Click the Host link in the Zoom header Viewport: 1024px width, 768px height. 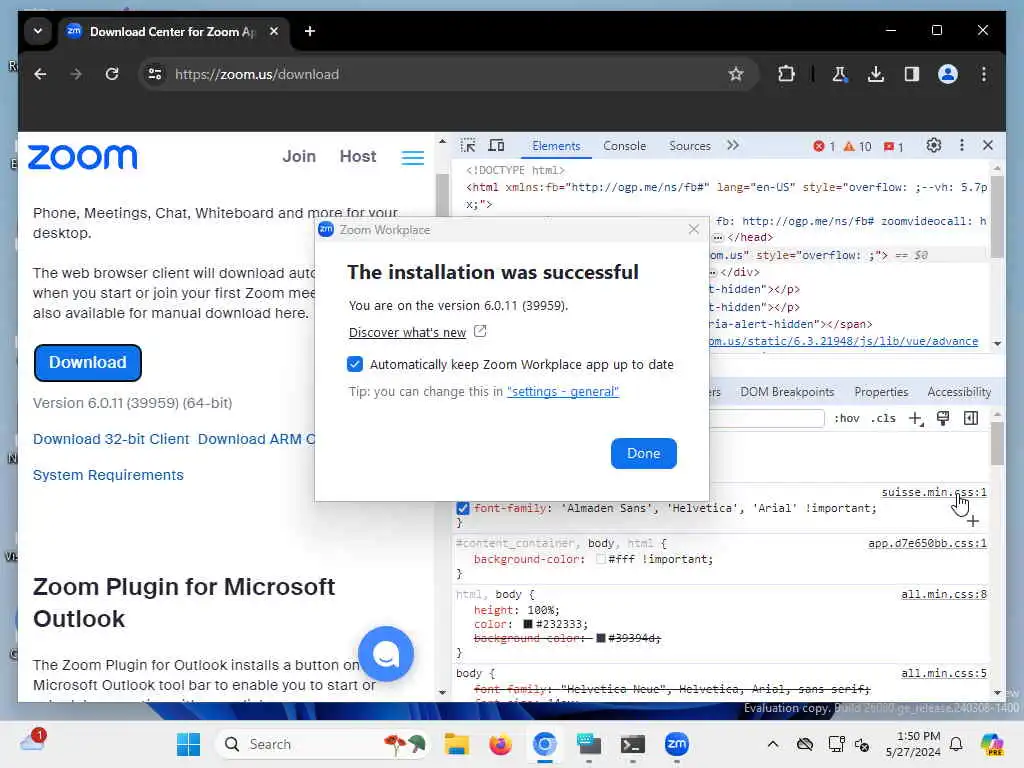(x=357, y=157)
